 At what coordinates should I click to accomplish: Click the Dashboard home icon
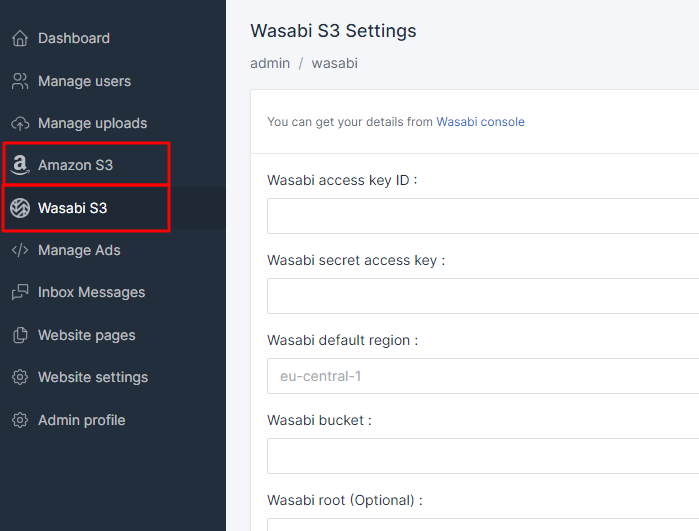pos(20,38)
